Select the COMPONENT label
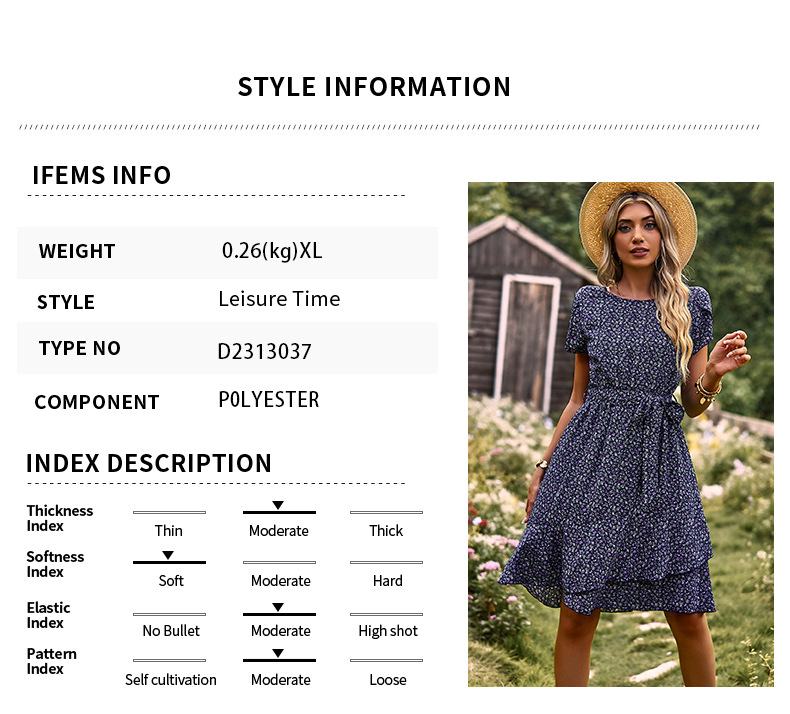 click(x=97, y=402)
